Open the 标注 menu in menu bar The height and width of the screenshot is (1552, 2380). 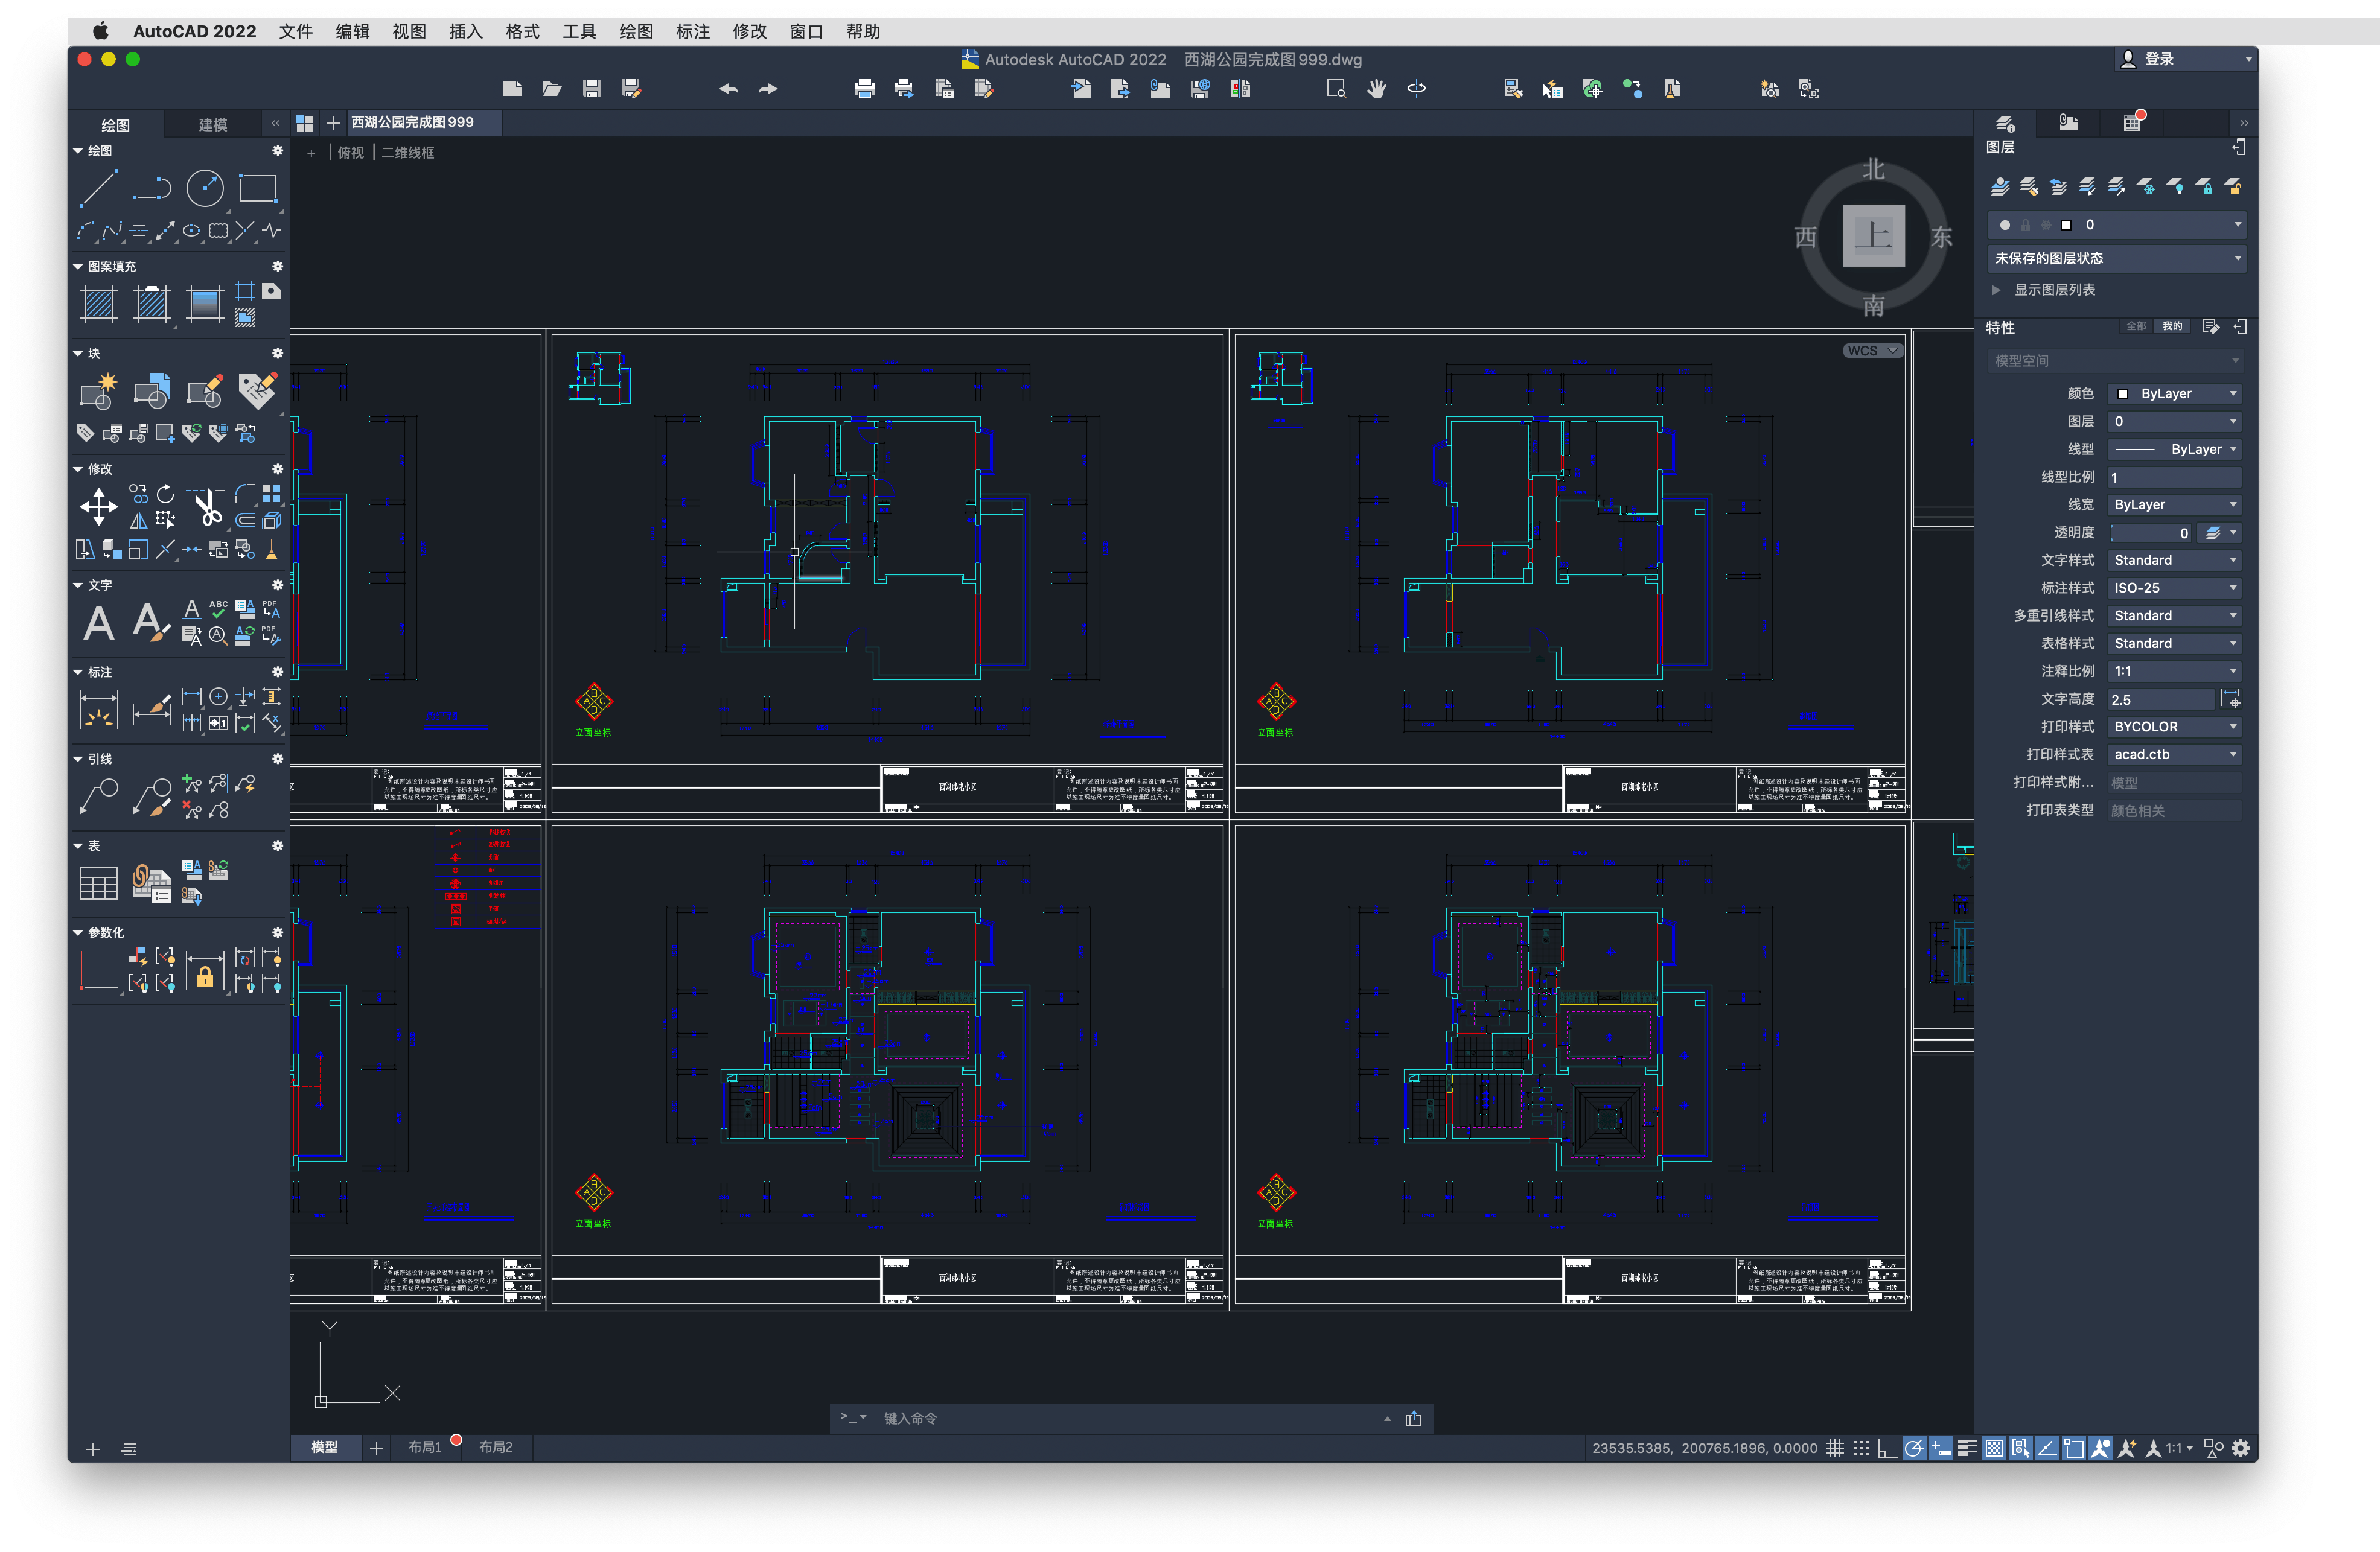[692, 31]
